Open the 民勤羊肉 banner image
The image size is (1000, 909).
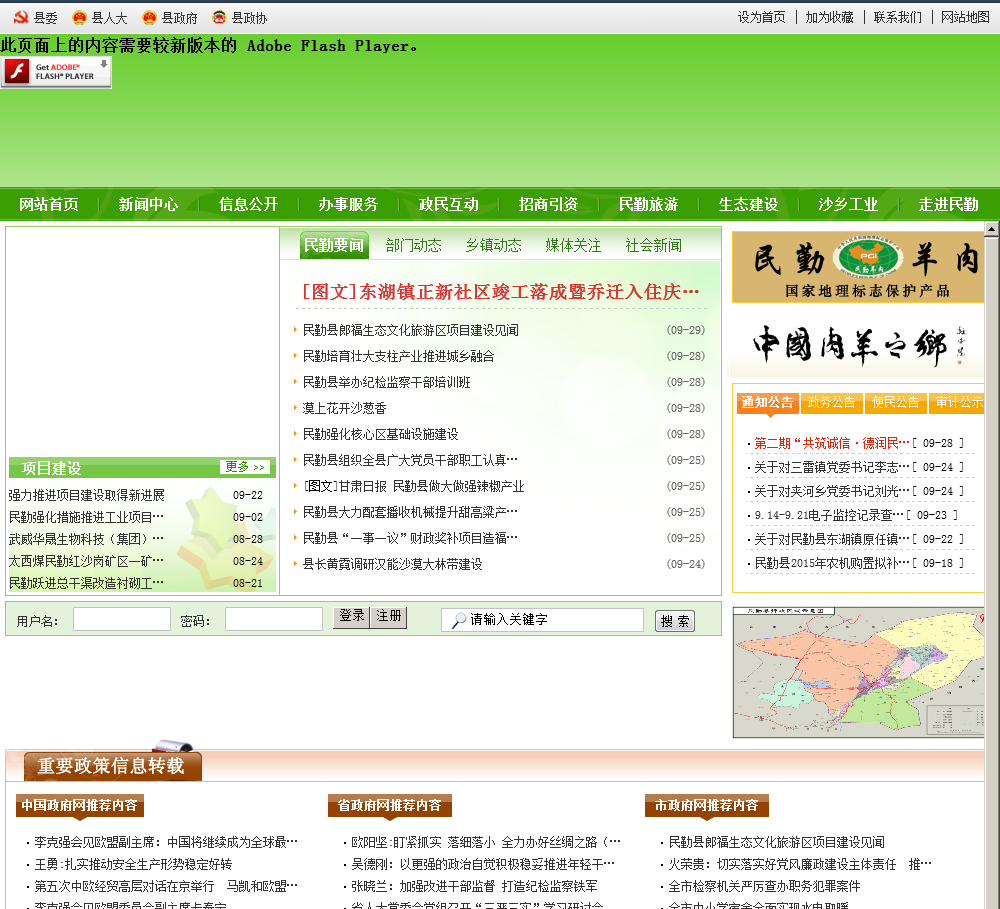point(857,267)
